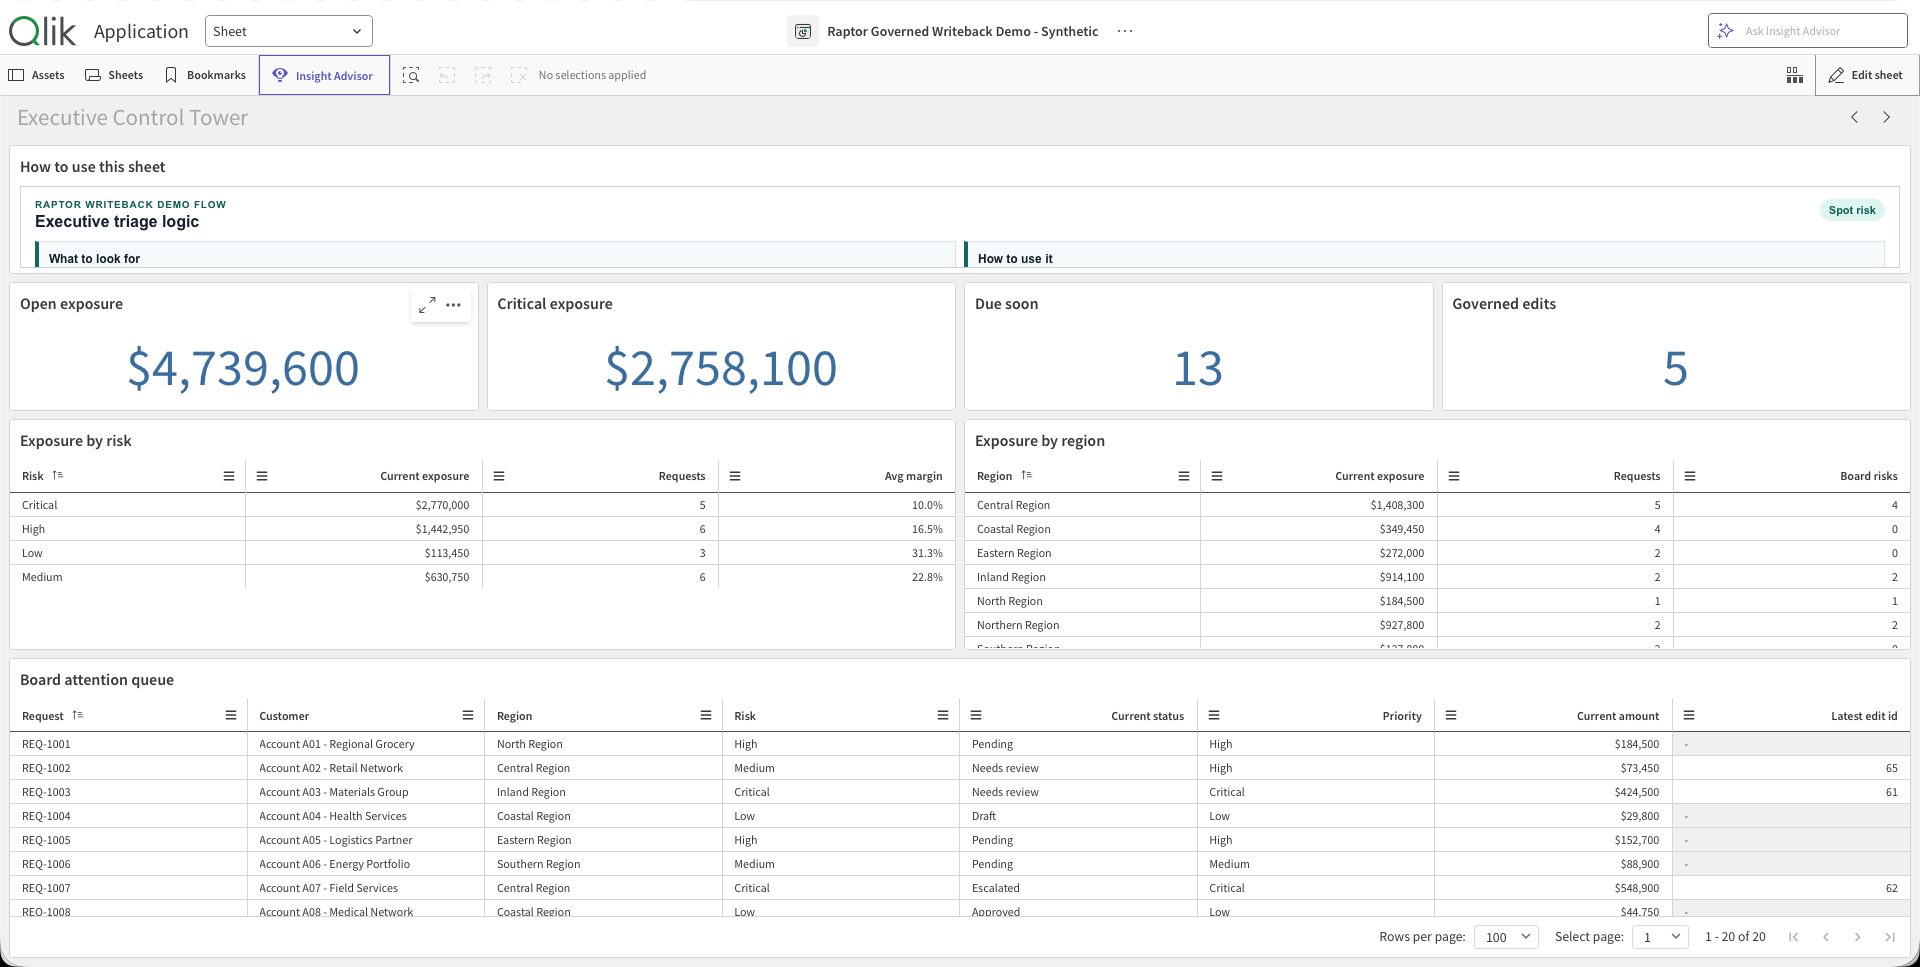Open more options for Open exposure KPI
Screen dimensions: 1920x967
(x=454, y=305)
